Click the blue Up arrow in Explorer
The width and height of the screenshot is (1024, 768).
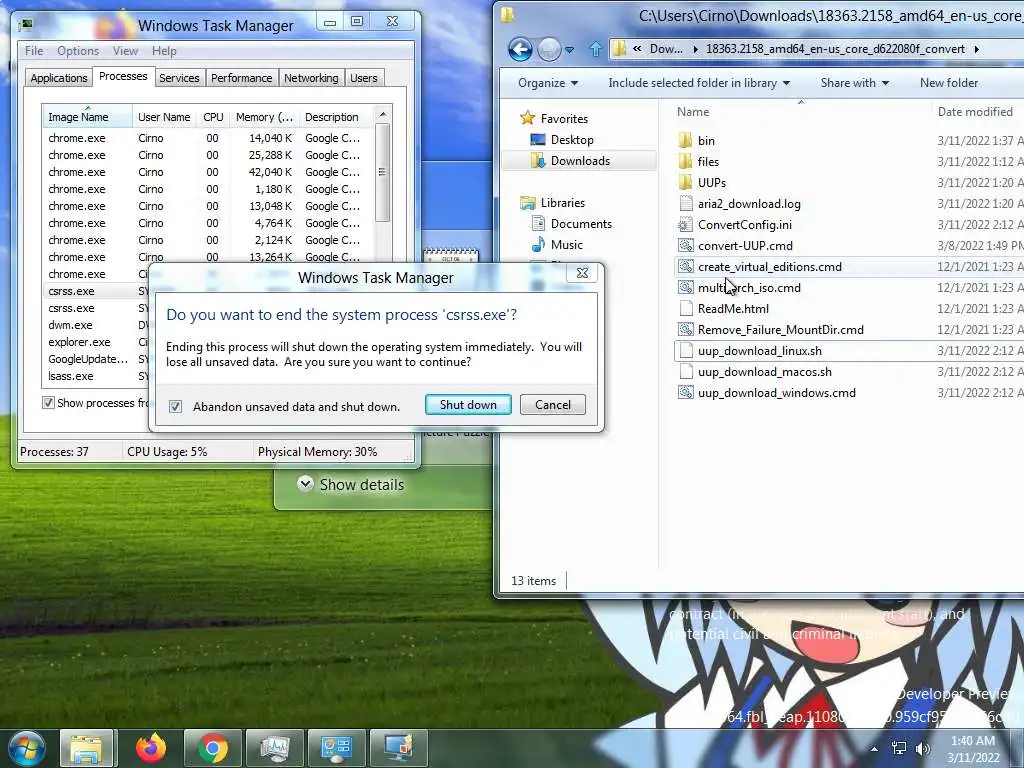pos(595,49)
